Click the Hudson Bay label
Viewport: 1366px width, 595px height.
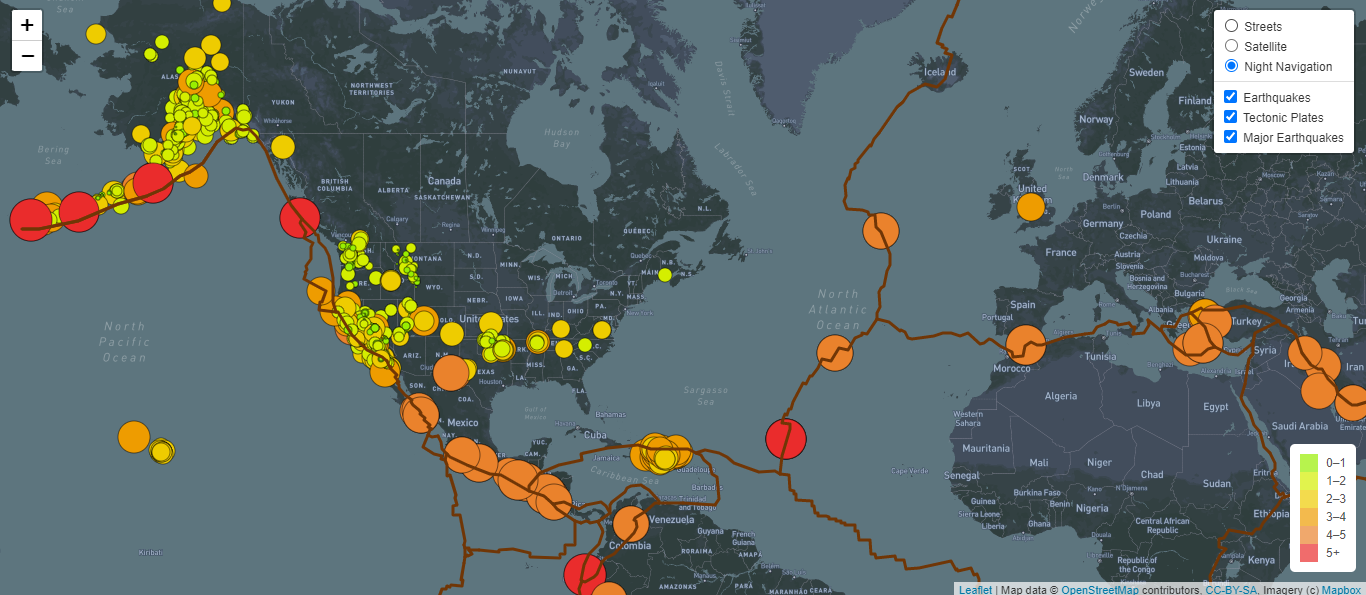[x=562, y=138]
